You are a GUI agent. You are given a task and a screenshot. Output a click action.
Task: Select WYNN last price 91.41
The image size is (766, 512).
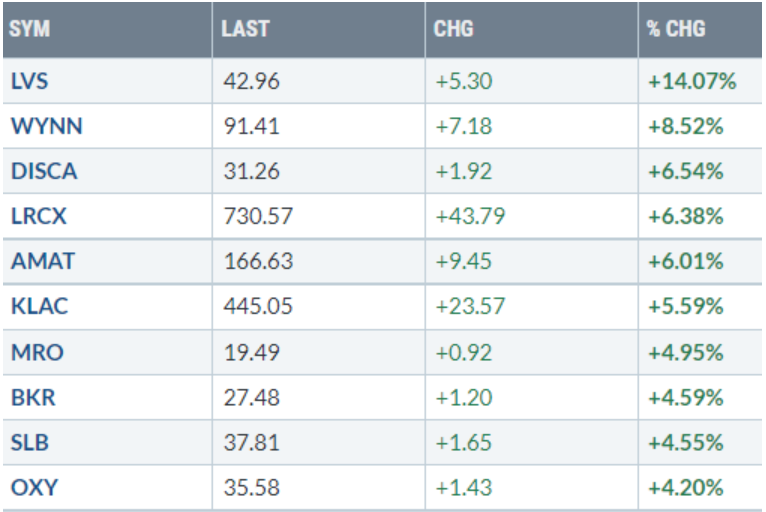pos(251,126)
